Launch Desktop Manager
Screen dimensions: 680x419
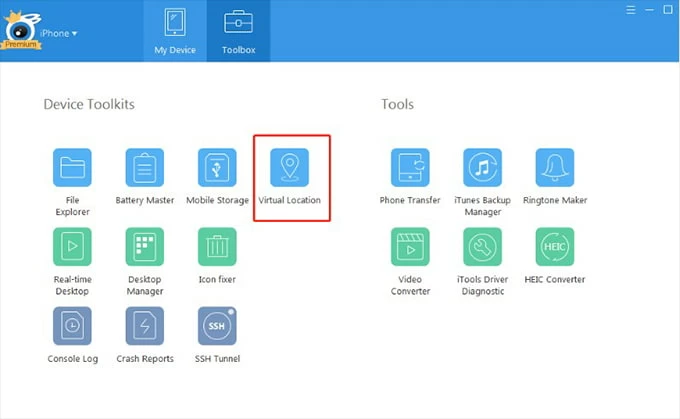[145, 247]
